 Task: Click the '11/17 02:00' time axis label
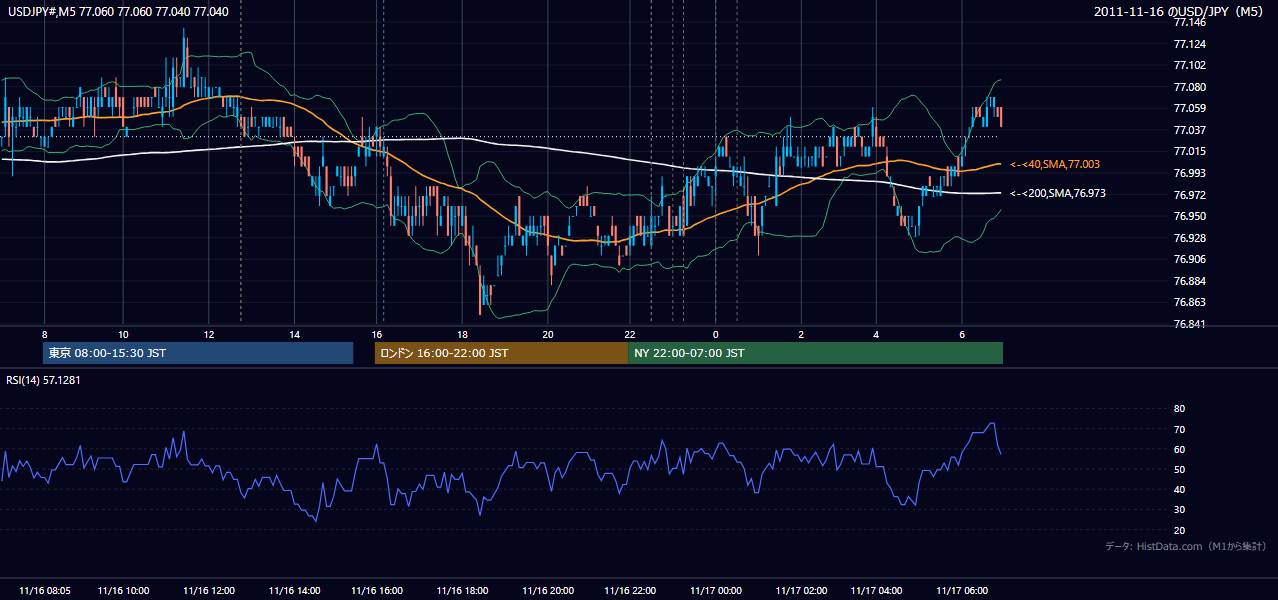[801, 591]
